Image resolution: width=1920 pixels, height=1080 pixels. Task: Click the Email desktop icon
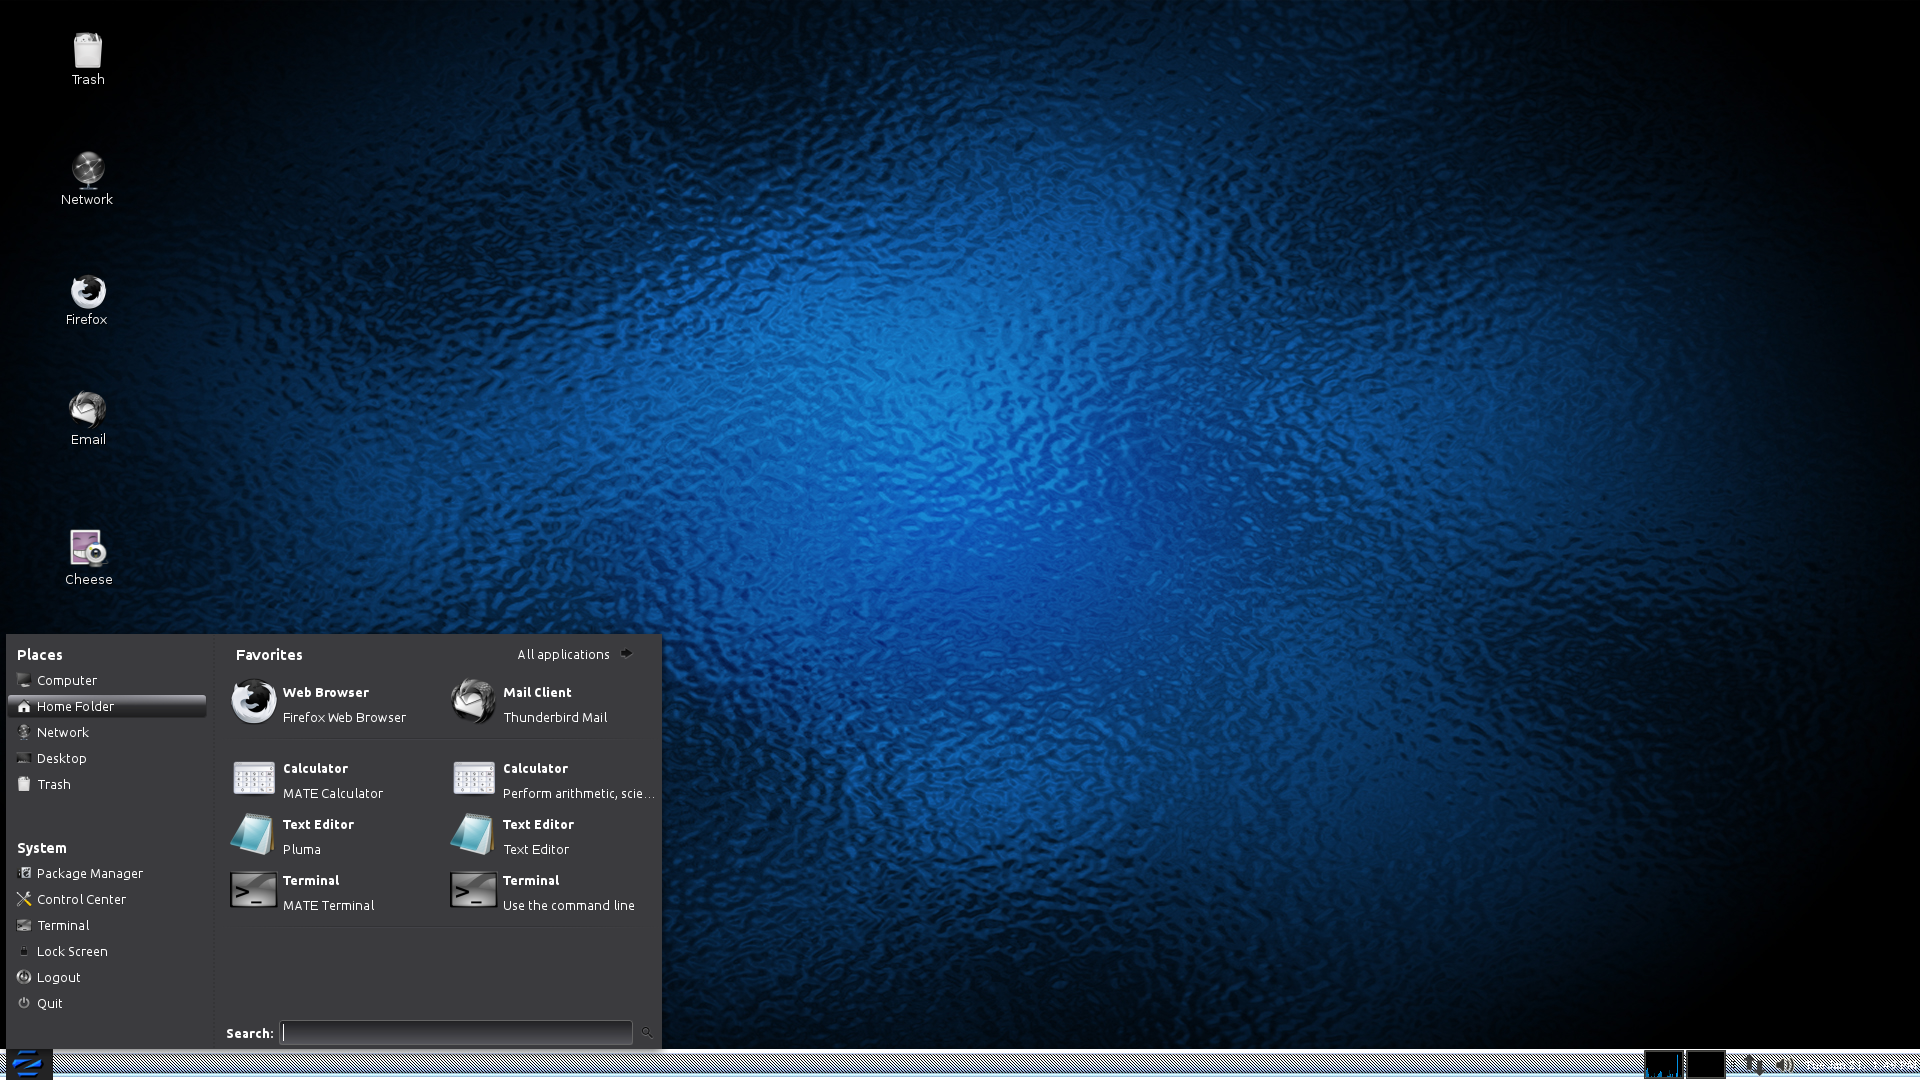(88, 416)
